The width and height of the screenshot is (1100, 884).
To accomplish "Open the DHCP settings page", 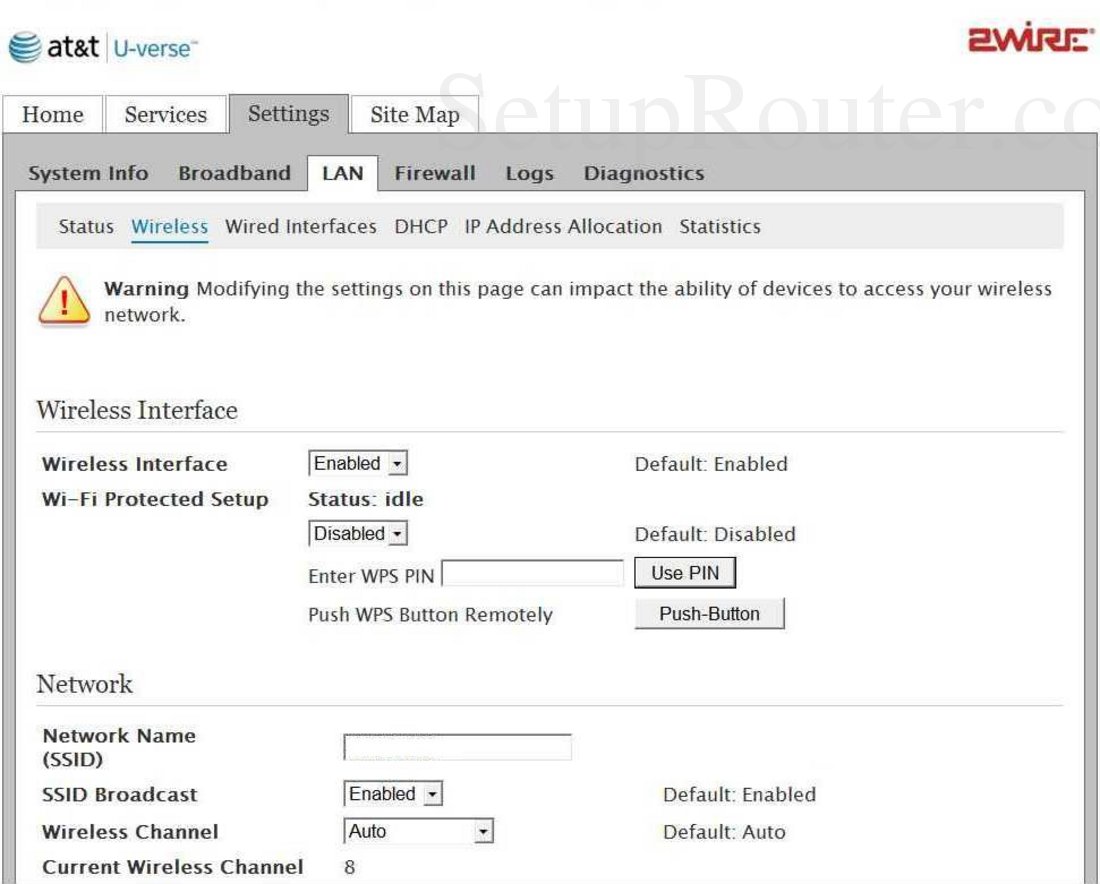I will coord(418,227).
